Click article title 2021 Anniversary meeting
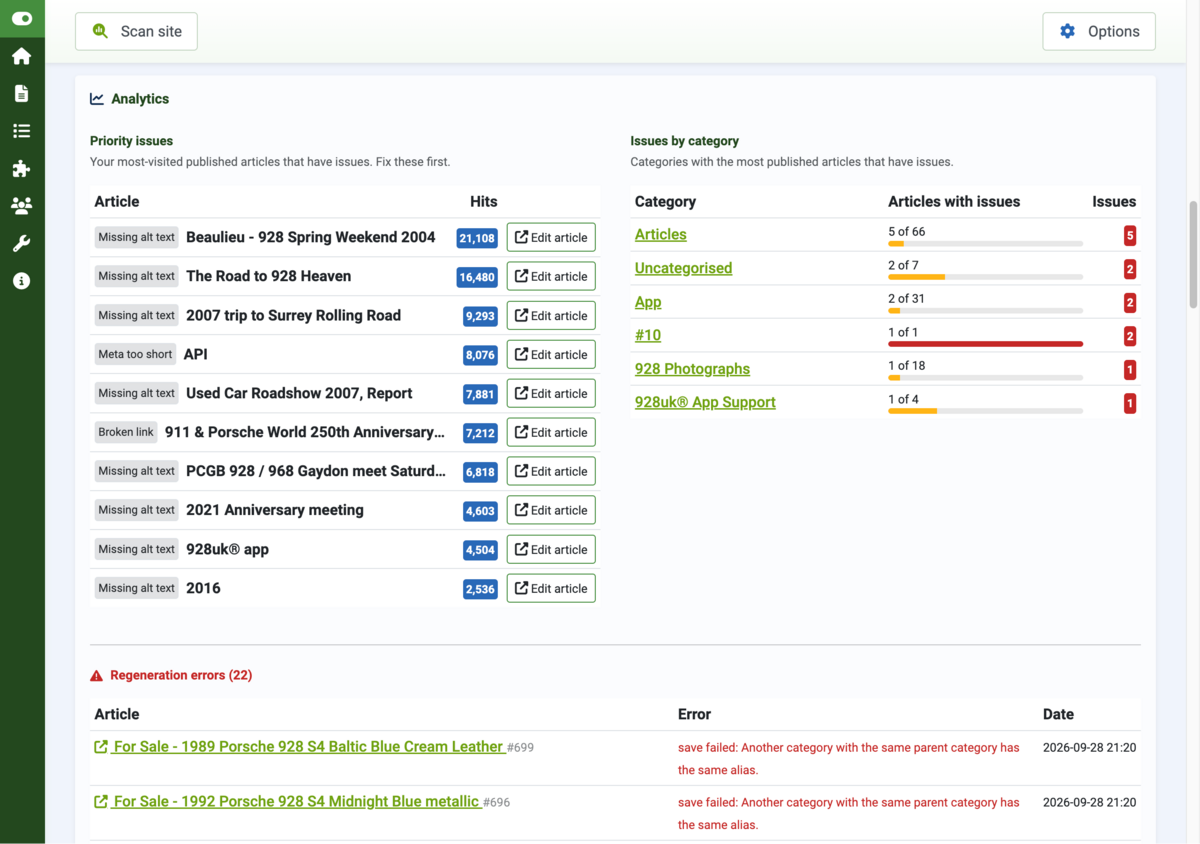The height and width of the screenshot is (844, 1200). click(x=275, y=510)
